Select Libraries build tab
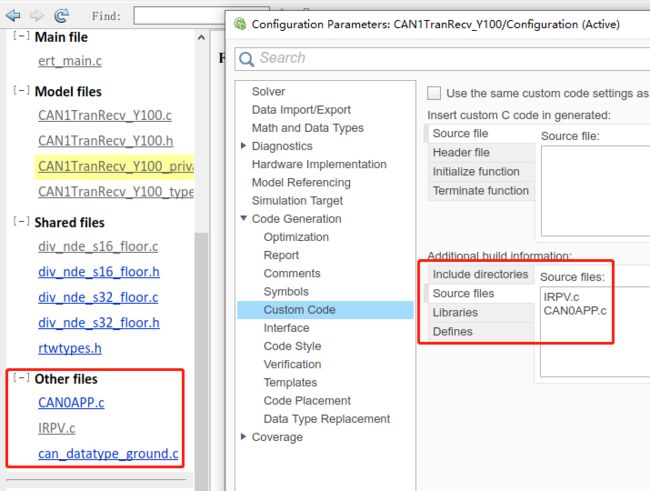Viewport: 650px width, 491px height. tap(480, 313)
